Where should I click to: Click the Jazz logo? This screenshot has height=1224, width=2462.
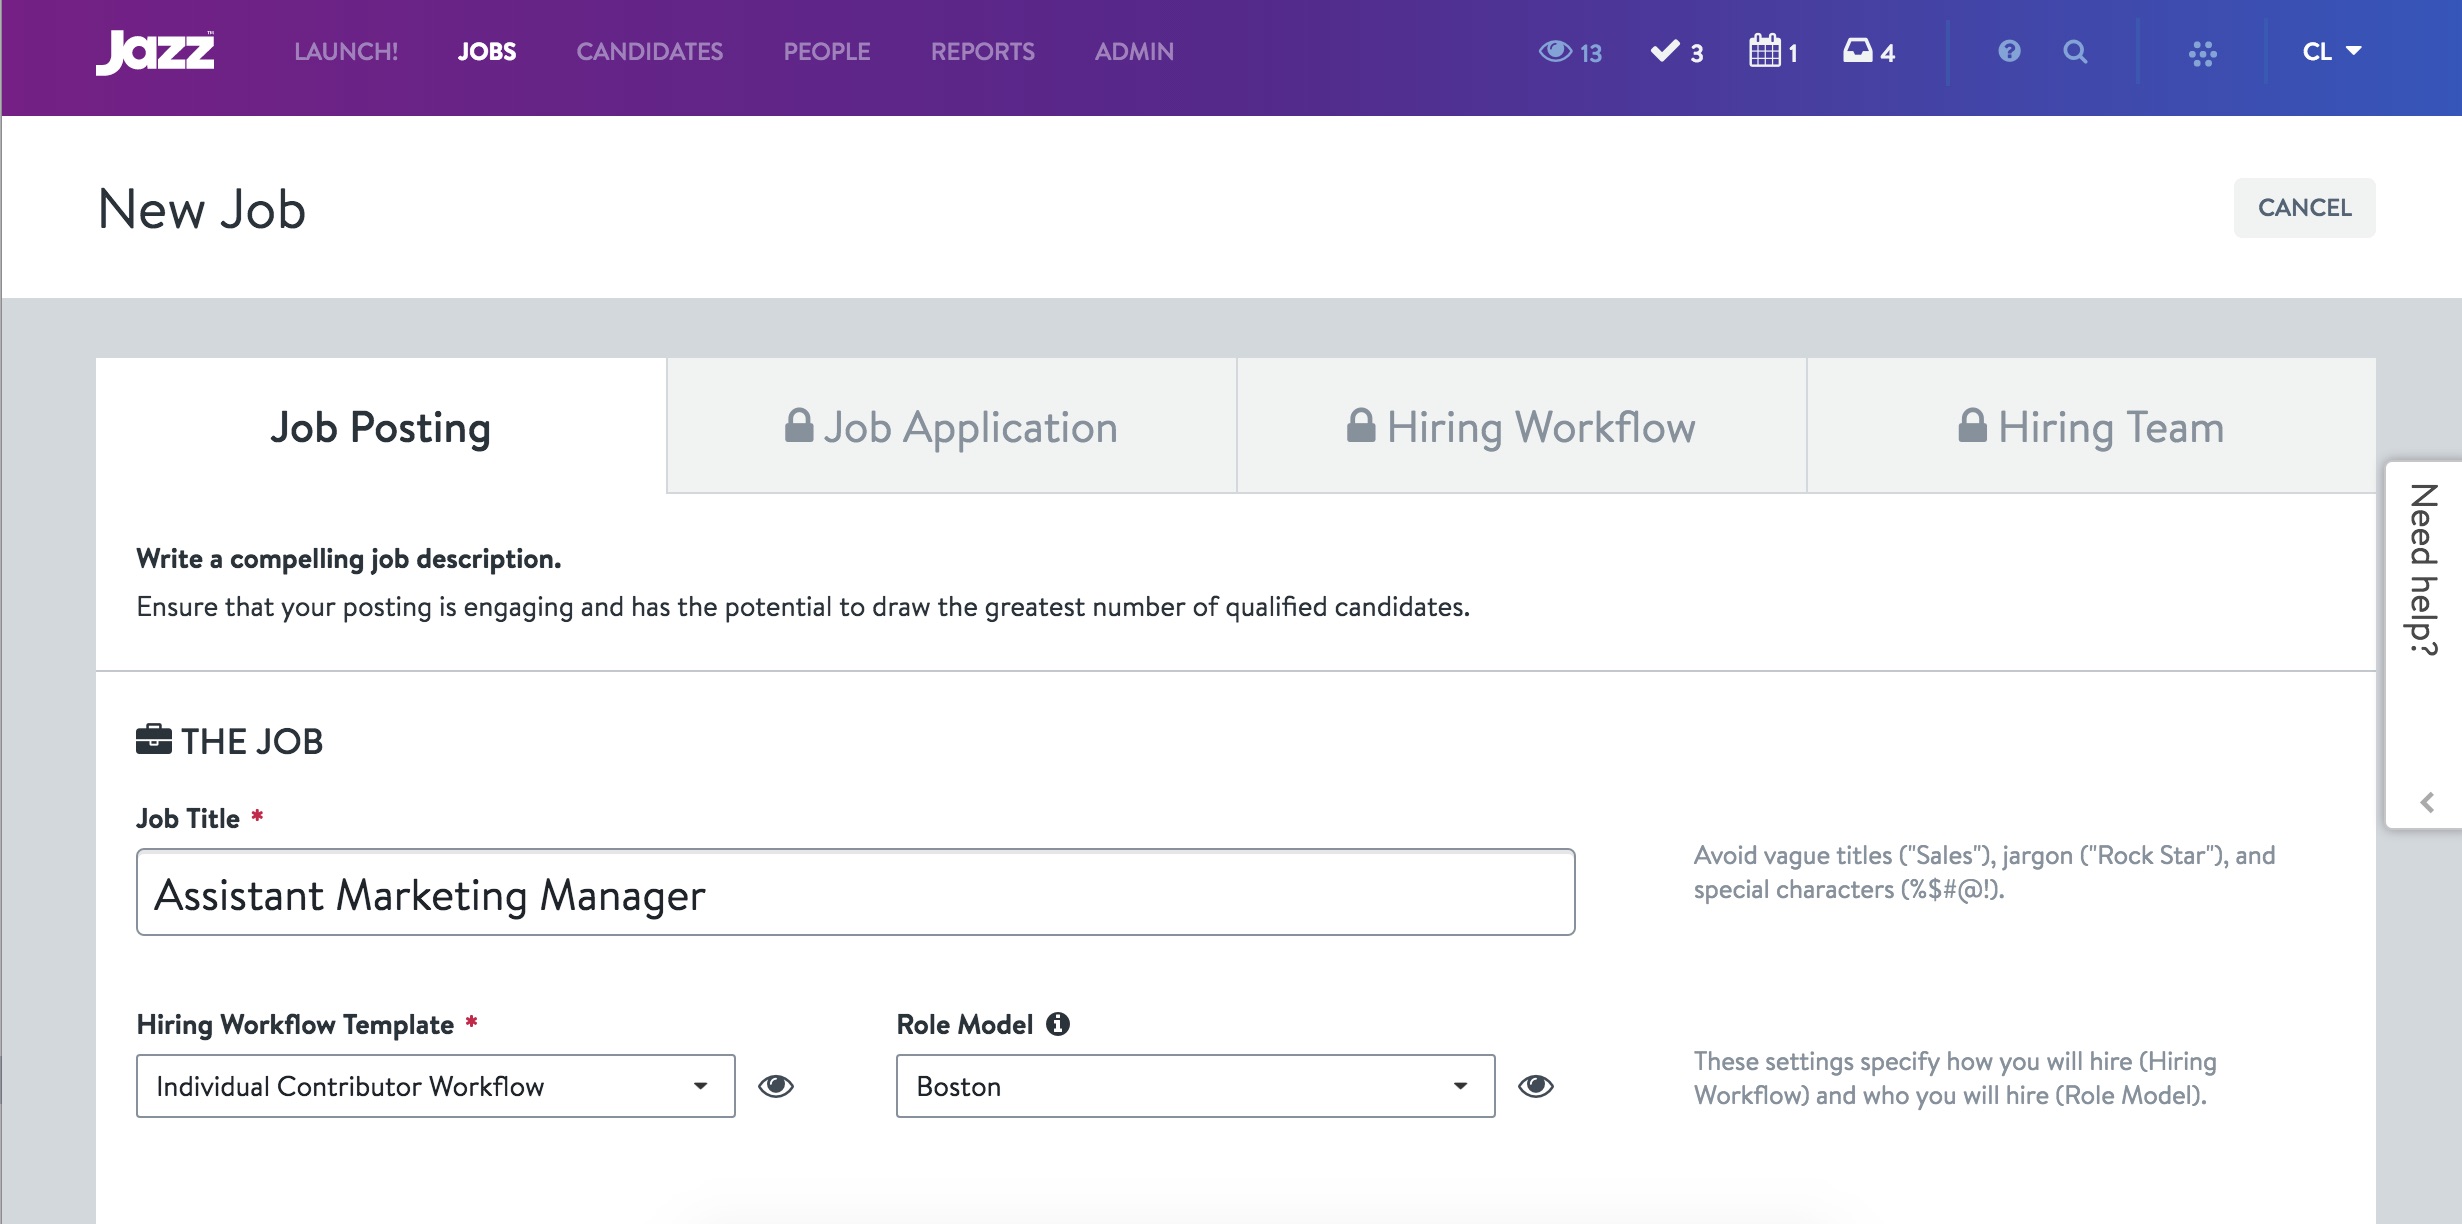click(x=155, y=52)
